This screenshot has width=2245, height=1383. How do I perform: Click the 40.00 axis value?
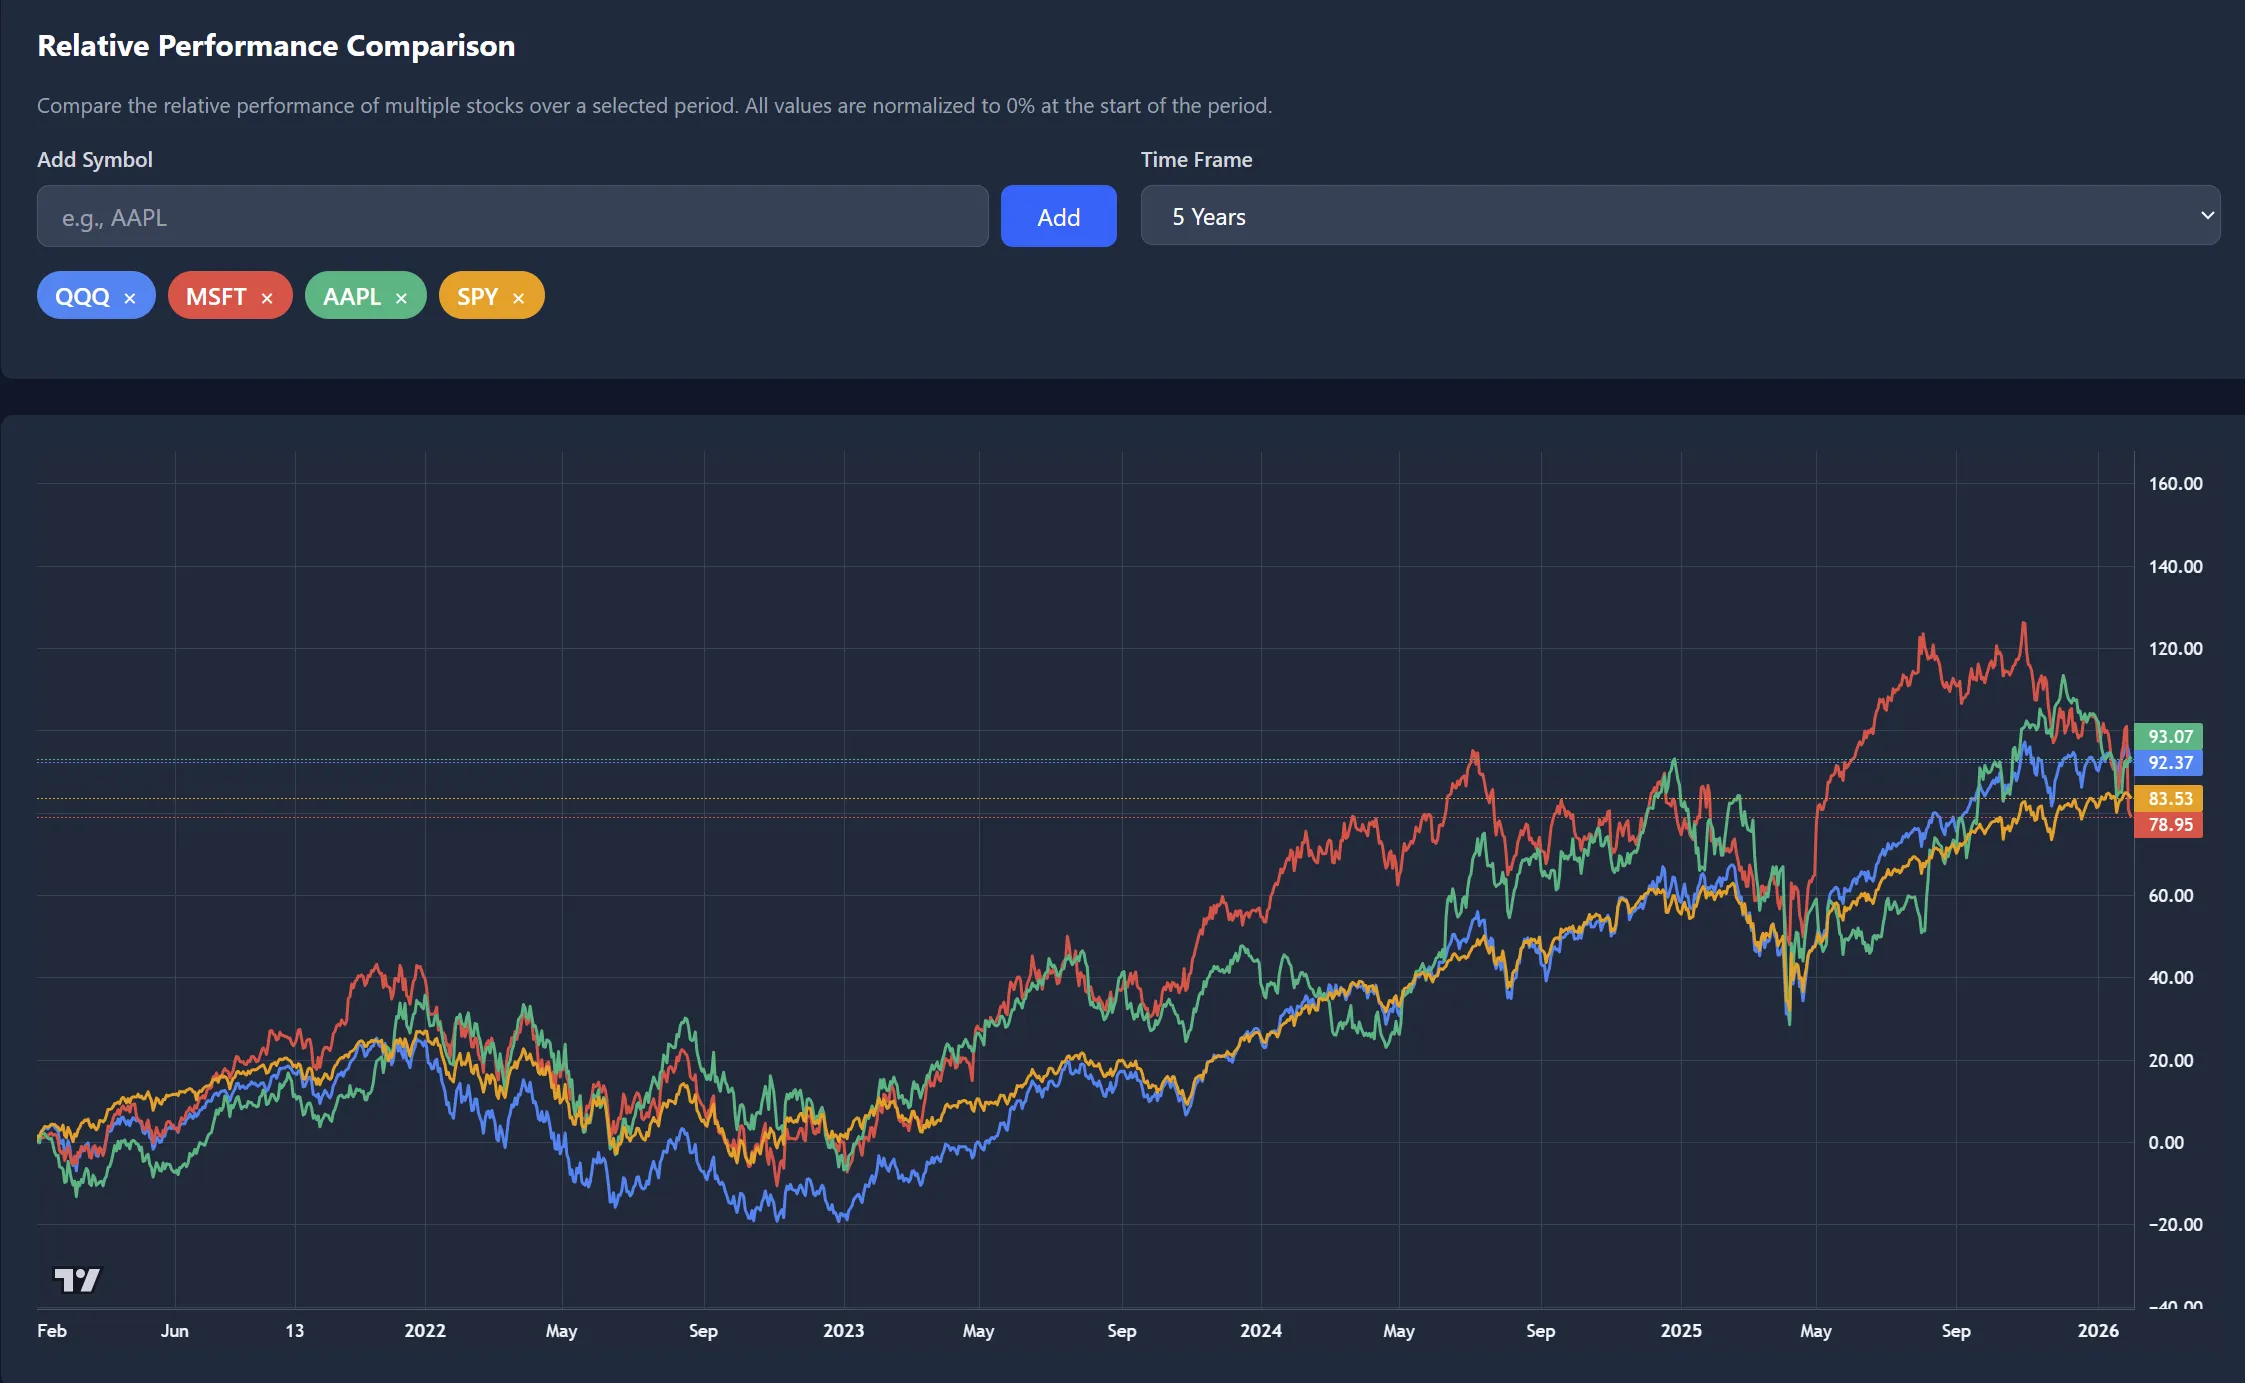point(2171,977)
